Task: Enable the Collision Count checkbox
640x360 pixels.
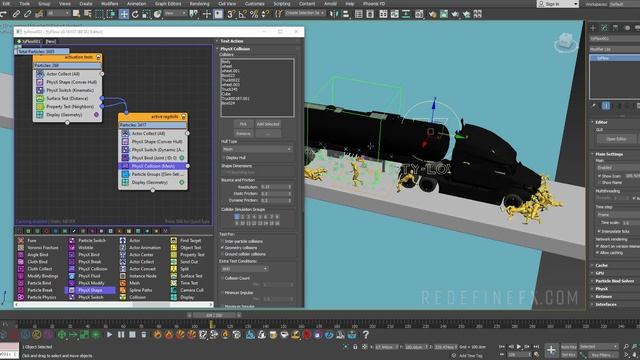Action: 222,278
